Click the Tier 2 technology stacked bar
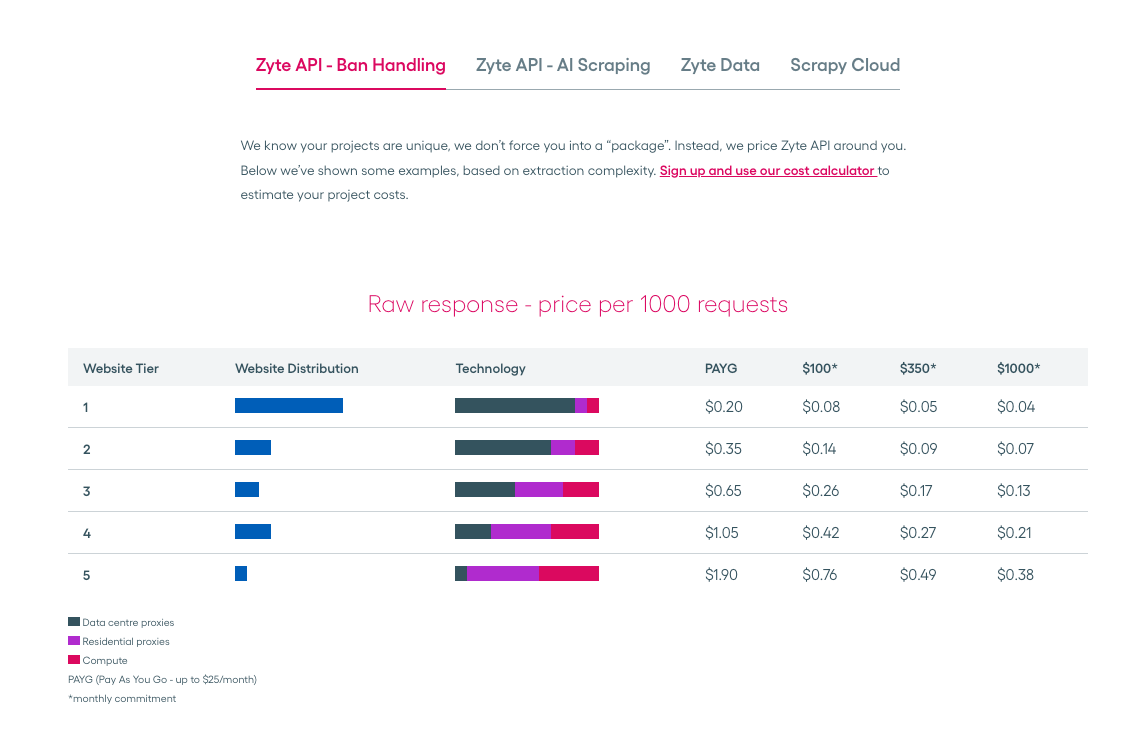Image resolution: width=1131 pixels, height=735 pixels. click(527, 447)
